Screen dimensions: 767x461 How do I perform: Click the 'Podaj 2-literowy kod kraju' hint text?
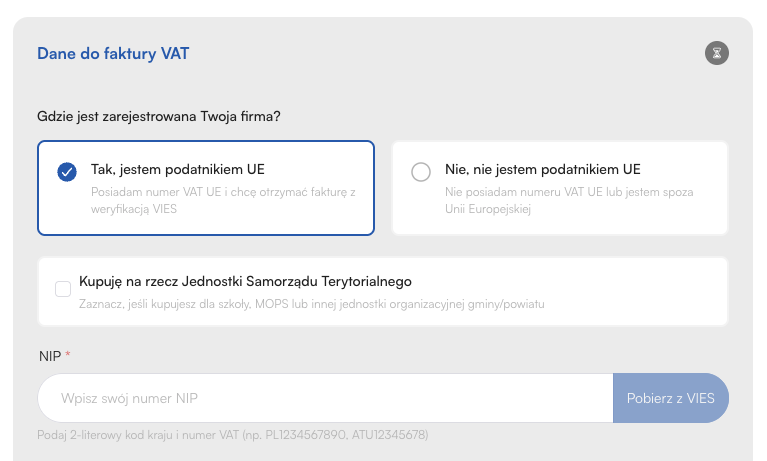coord(232,435)
